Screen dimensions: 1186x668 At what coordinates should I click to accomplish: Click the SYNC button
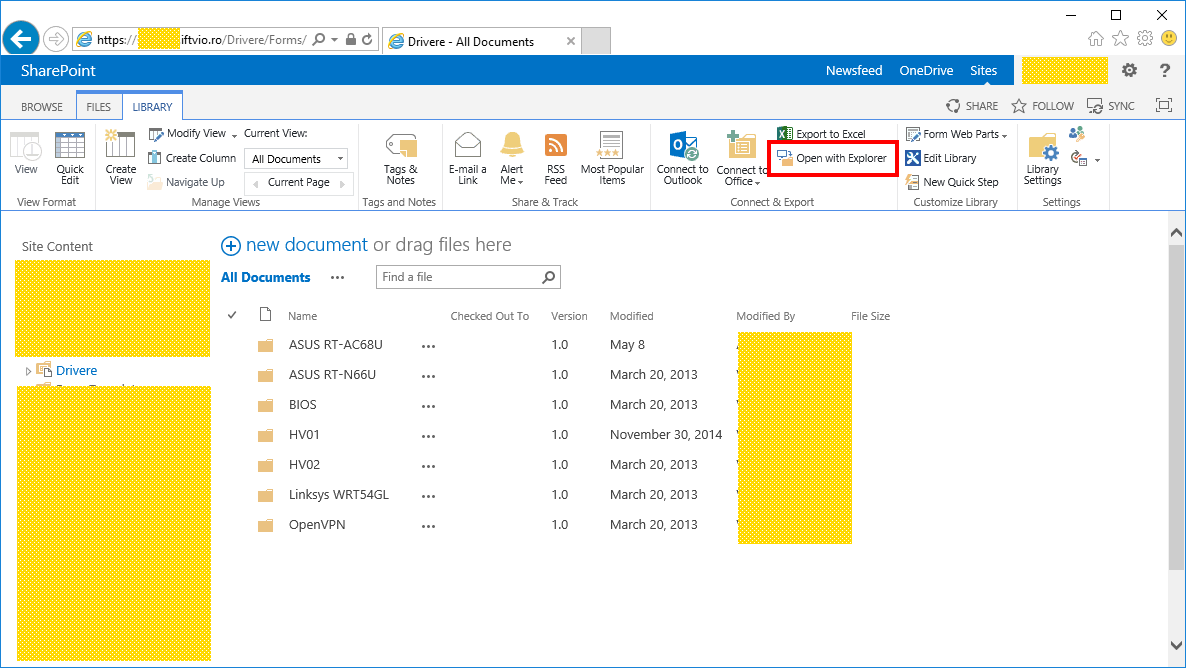(1111, 106)
